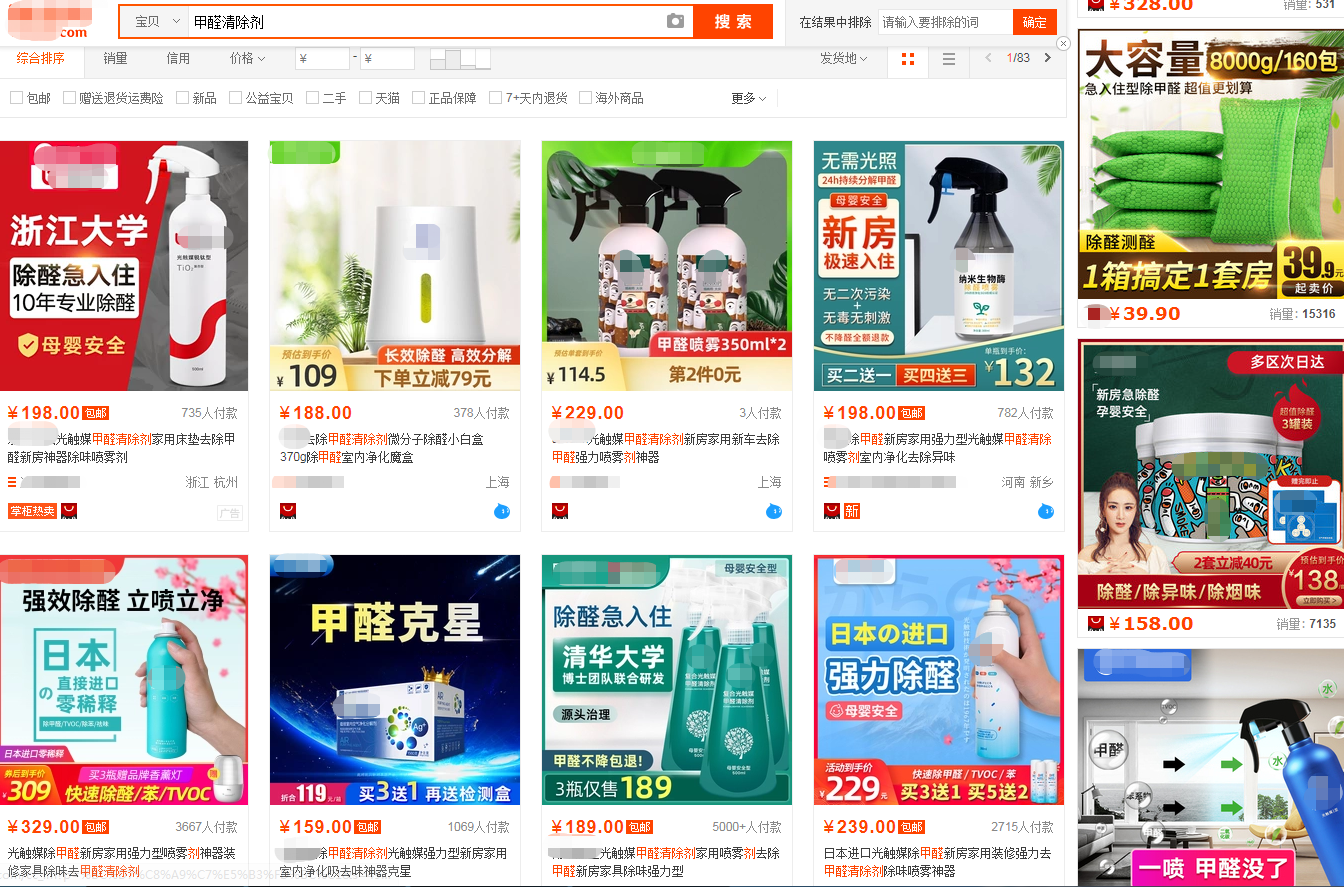The width and height of the screenshot is (1344, 887).
Task: Click the camera image-search icon
Action: tap(675, 21)
